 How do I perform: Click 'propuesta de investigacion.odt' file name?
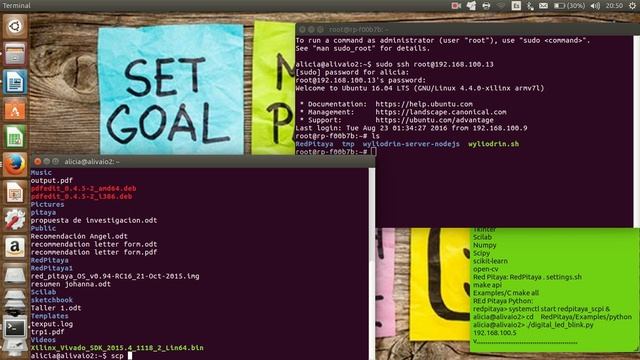(x=94, y=220)
